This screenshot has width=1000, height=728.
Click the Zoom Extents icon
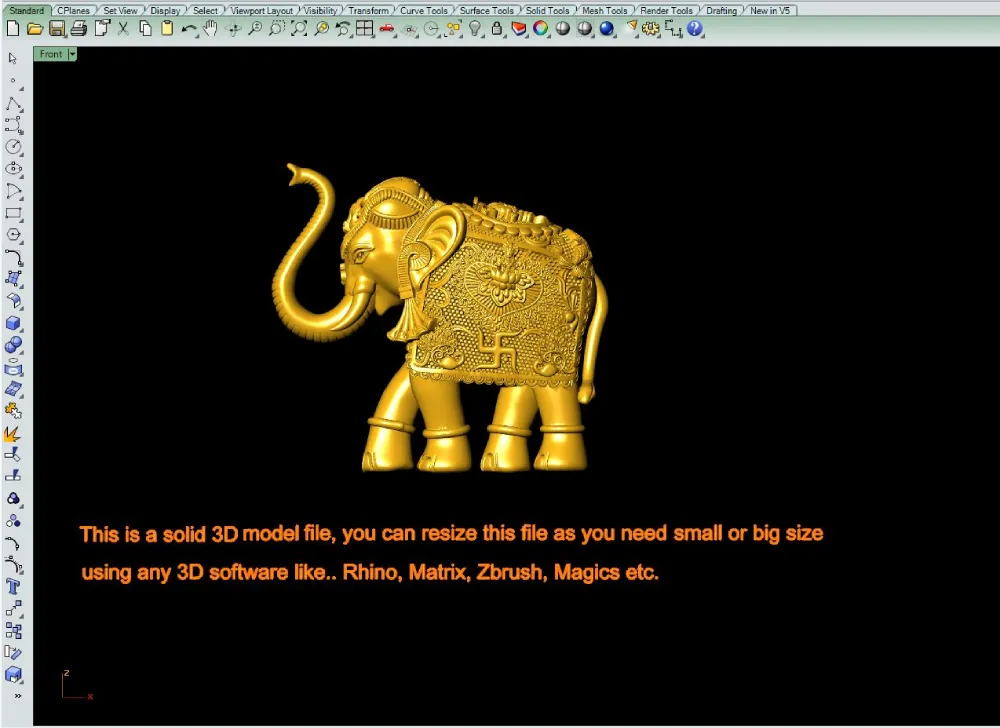click(x=299, y=29)
